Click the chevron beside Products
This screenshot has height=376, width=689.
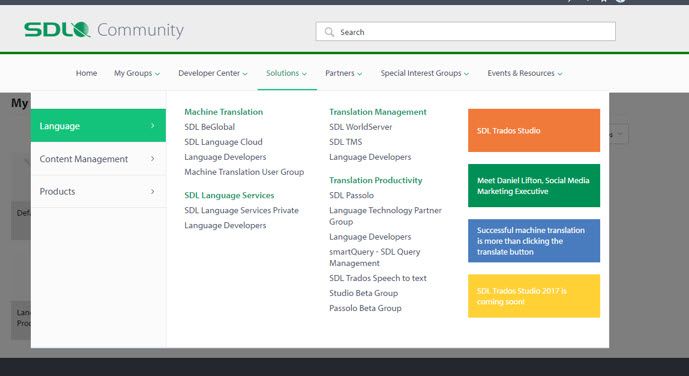[x=152, y=192]
